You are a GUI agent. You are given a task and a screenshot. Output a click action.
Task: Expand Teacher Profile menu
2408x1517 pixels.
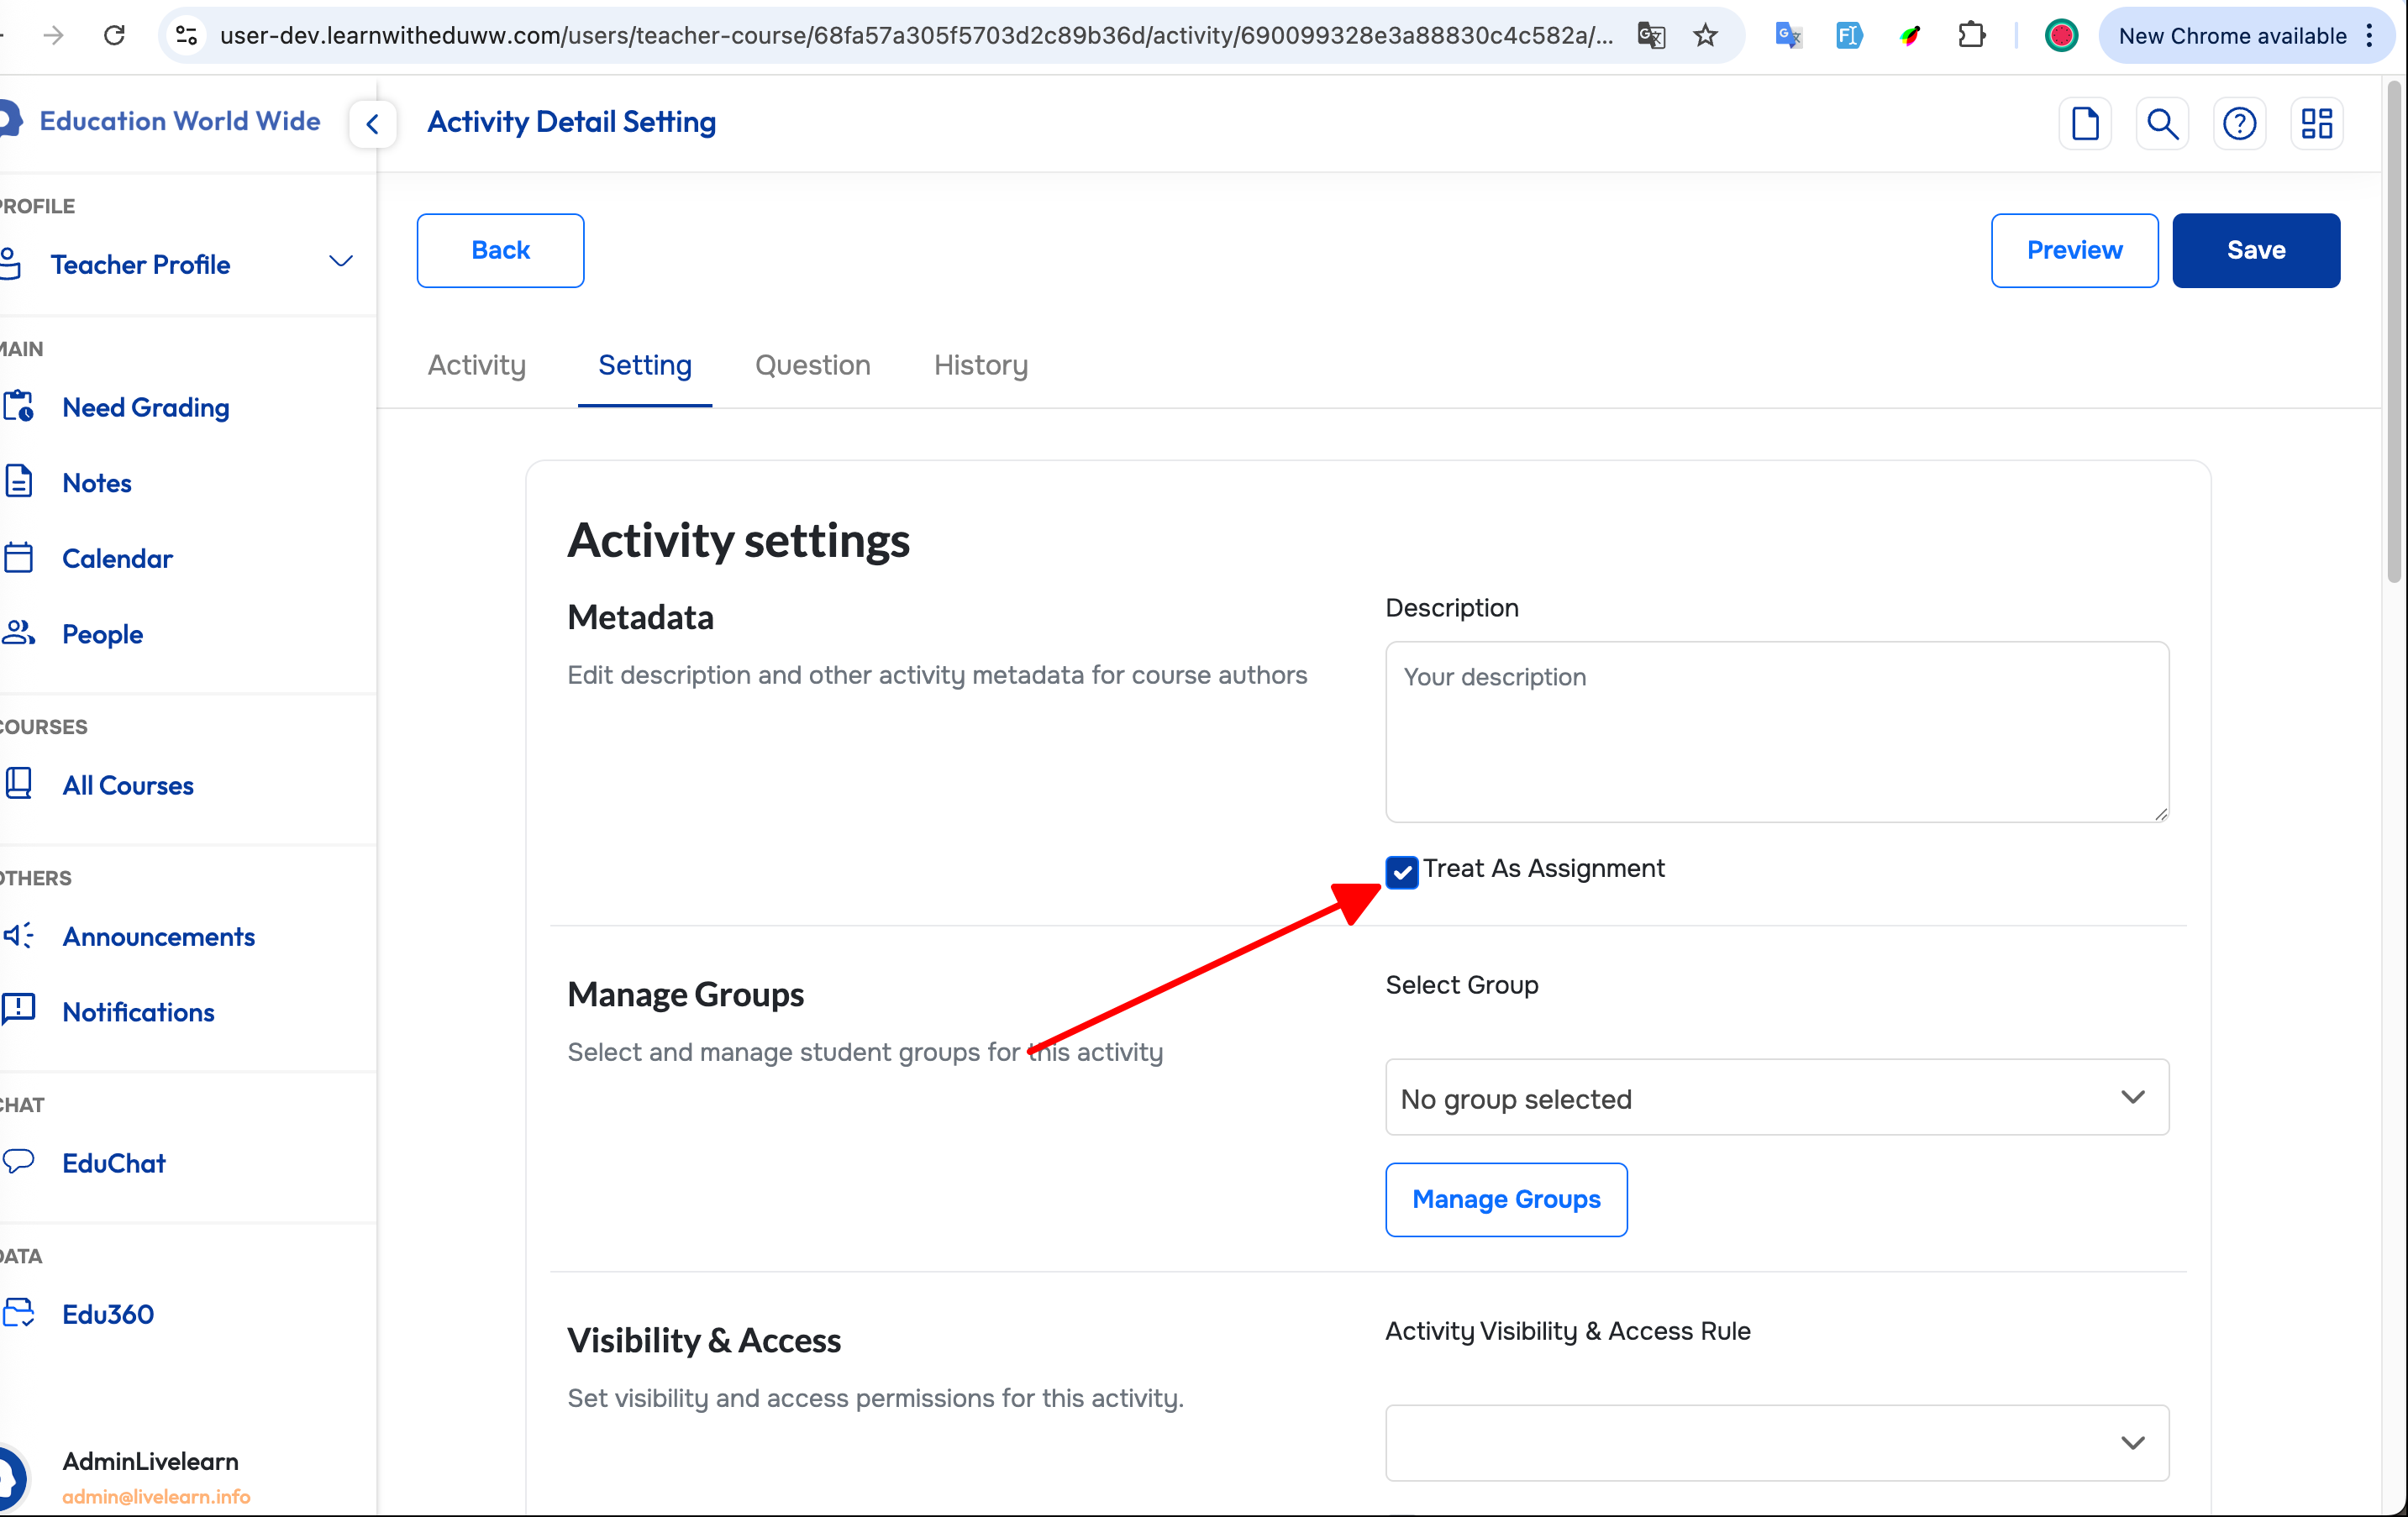340,263
